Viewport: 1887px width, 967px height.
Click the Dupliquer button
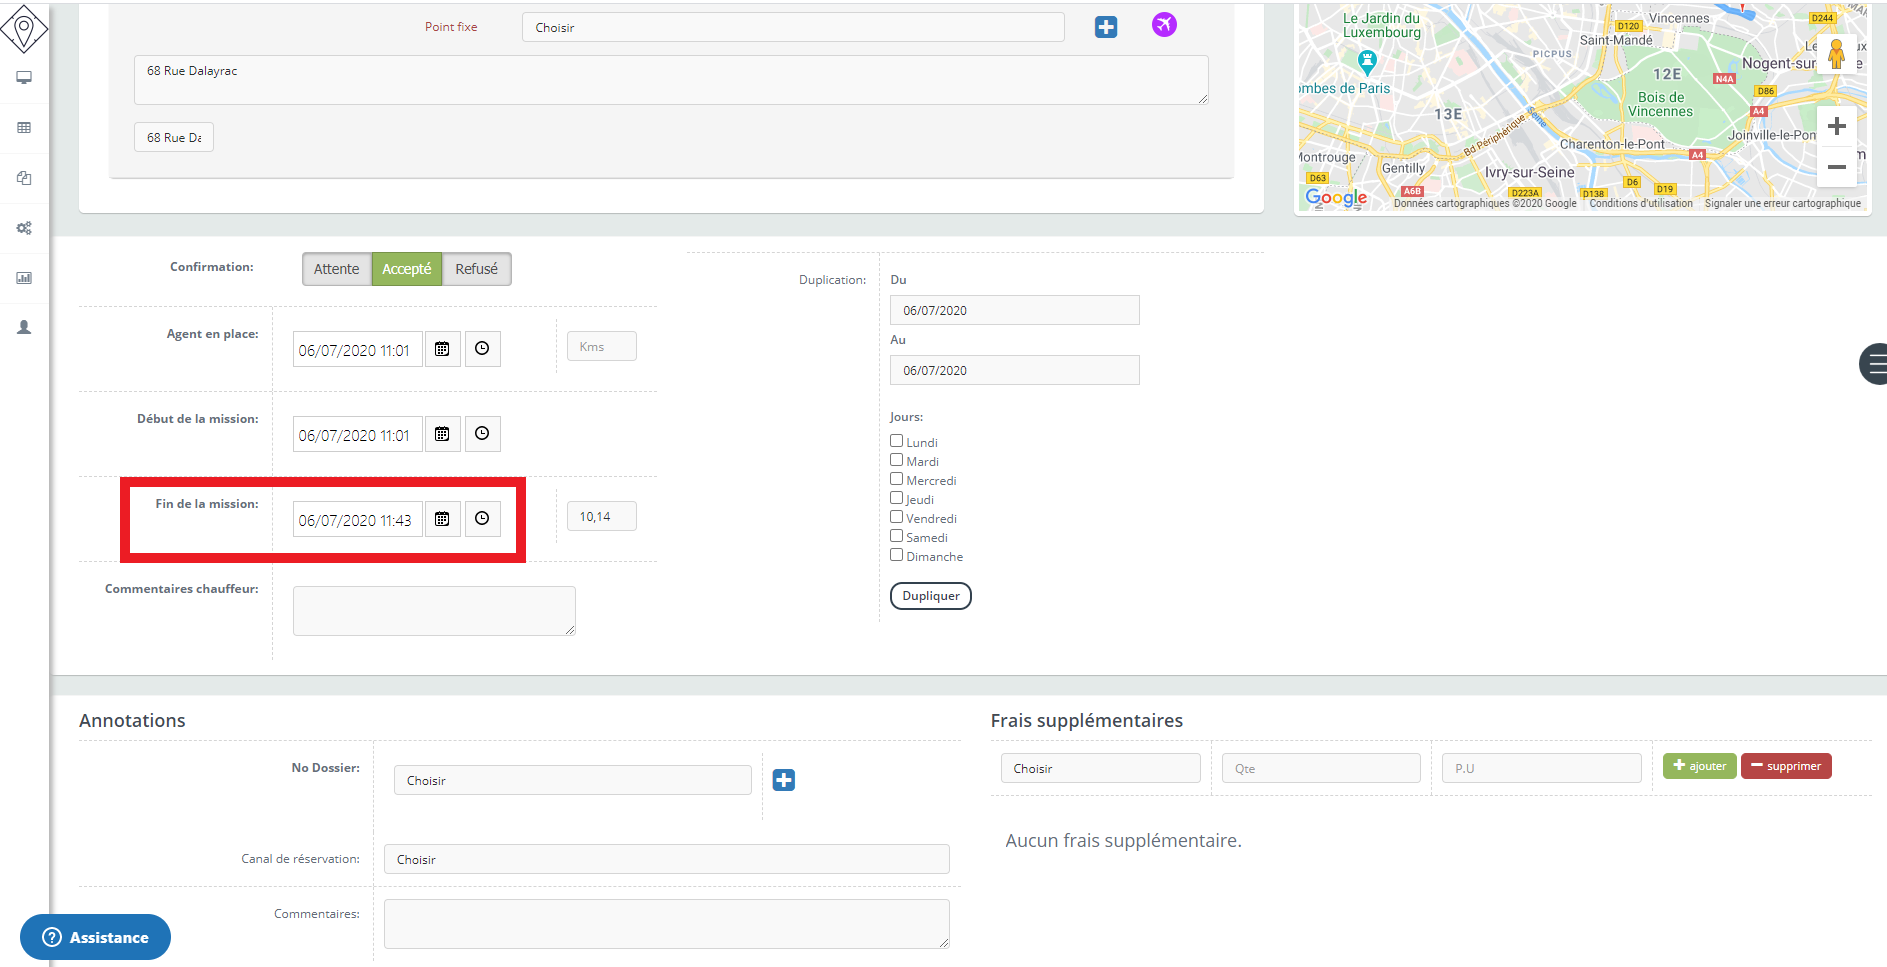[930, 596]
